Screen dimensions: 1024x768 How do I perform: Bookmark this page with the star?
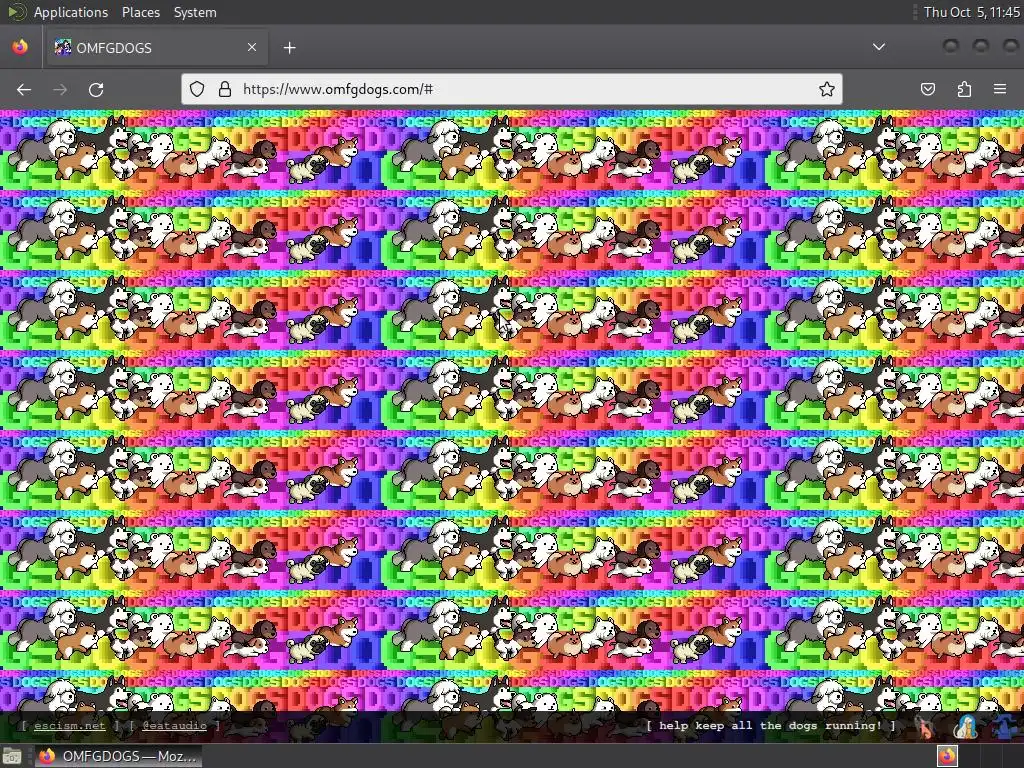click(x=827, y=89)
